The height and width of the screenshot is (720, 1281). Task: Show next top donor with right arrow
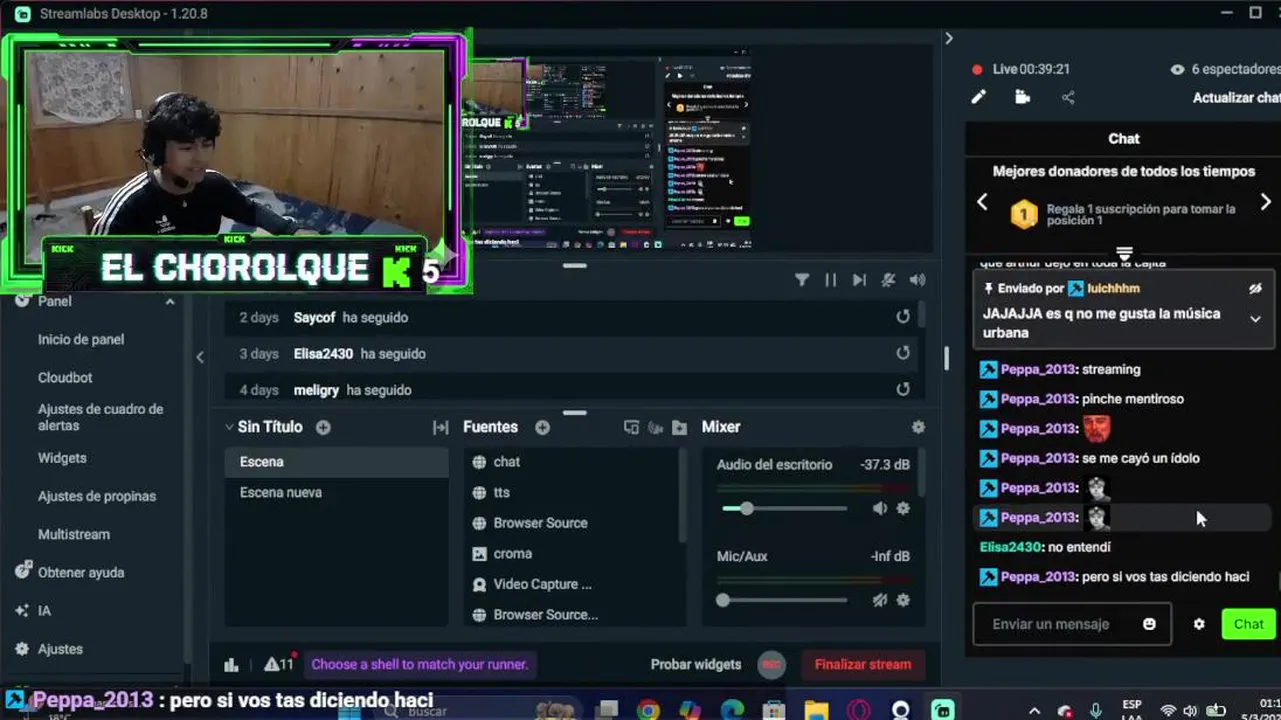tap(1265, 202)
